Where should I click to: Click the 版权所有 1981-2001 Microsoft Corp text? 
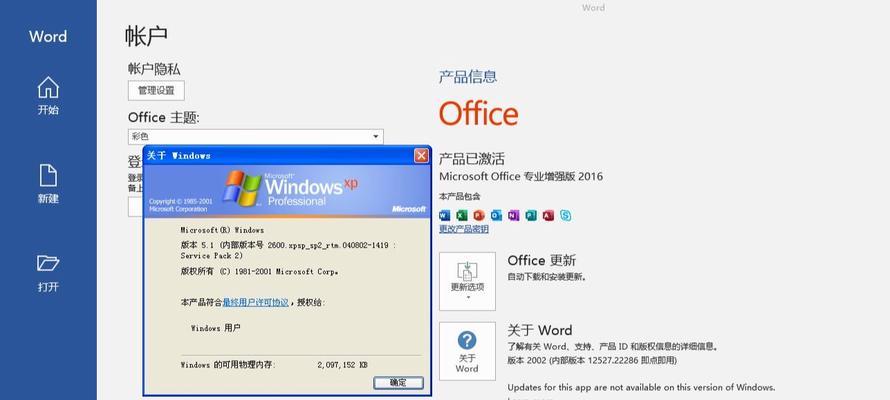(x=259, y=272)
